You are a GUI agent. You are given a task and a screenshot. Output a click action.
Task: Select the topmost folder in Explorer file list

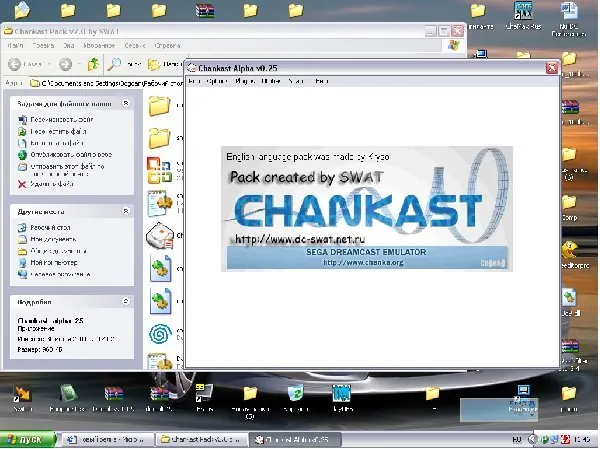[159, 105]
